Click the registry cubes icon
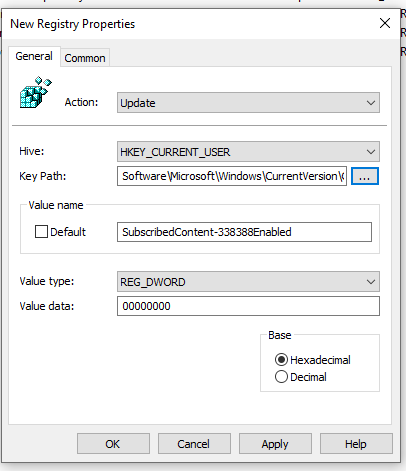The image size is (406, 471). pyautogui.click(x=36, y=92)
